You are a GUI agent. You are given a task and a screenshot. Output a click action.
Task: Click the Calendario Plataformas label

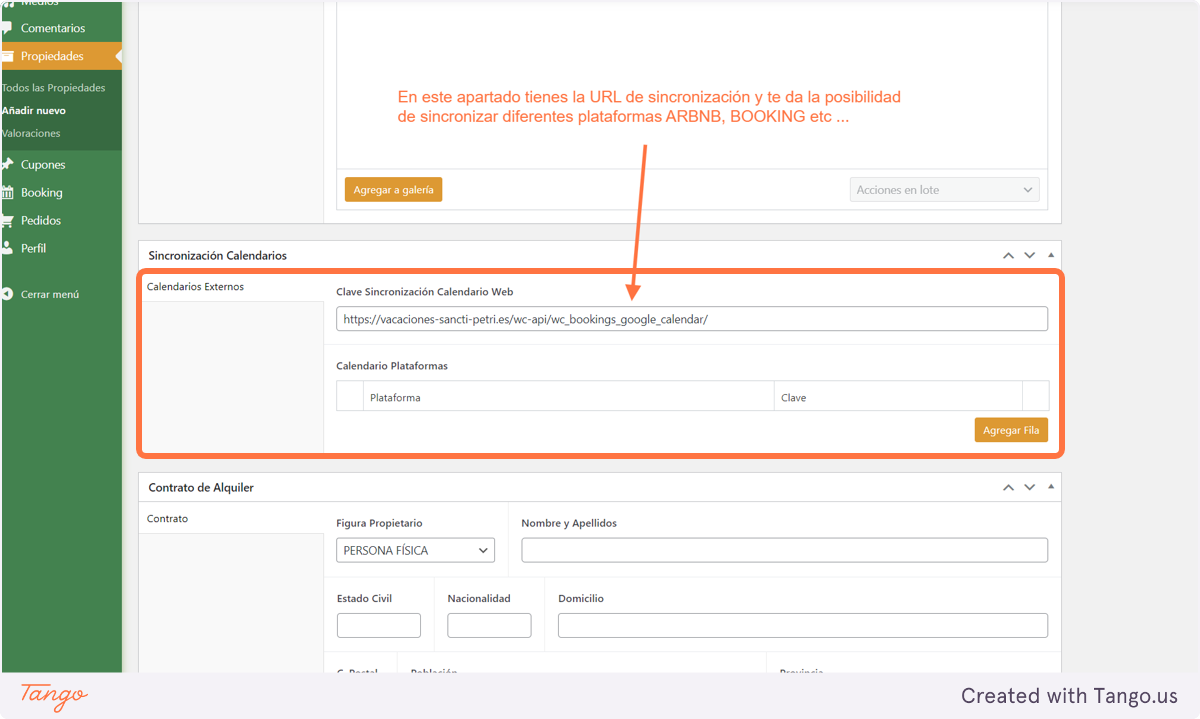click(392, 366)
